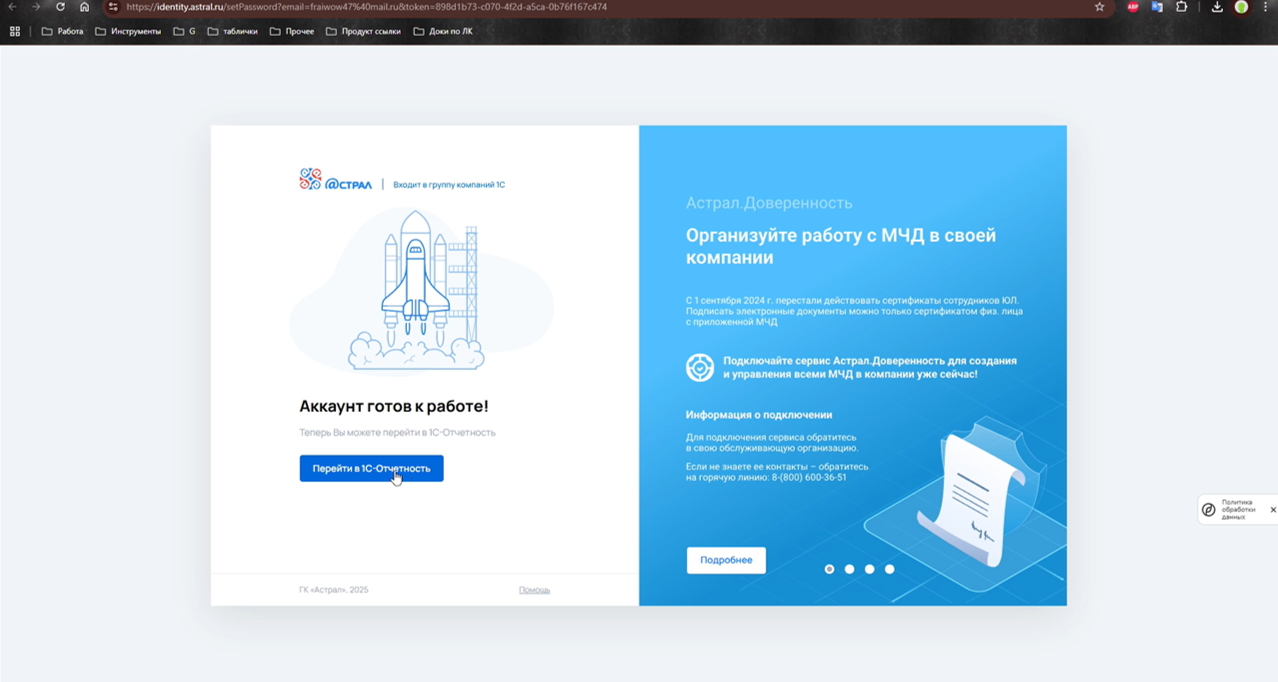This screenshot has height=682, width=1278.
Task: Open the red ABP extension icon
Action: pos(1133,7)
